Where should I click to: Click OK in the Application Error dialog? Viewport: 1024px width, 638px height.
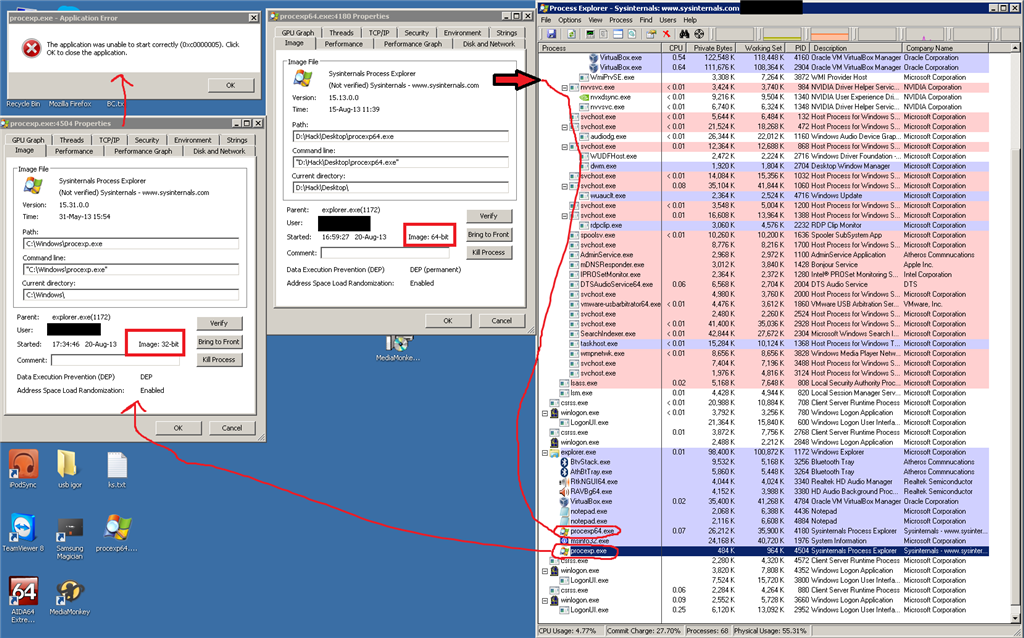click(x=231, y=86)
